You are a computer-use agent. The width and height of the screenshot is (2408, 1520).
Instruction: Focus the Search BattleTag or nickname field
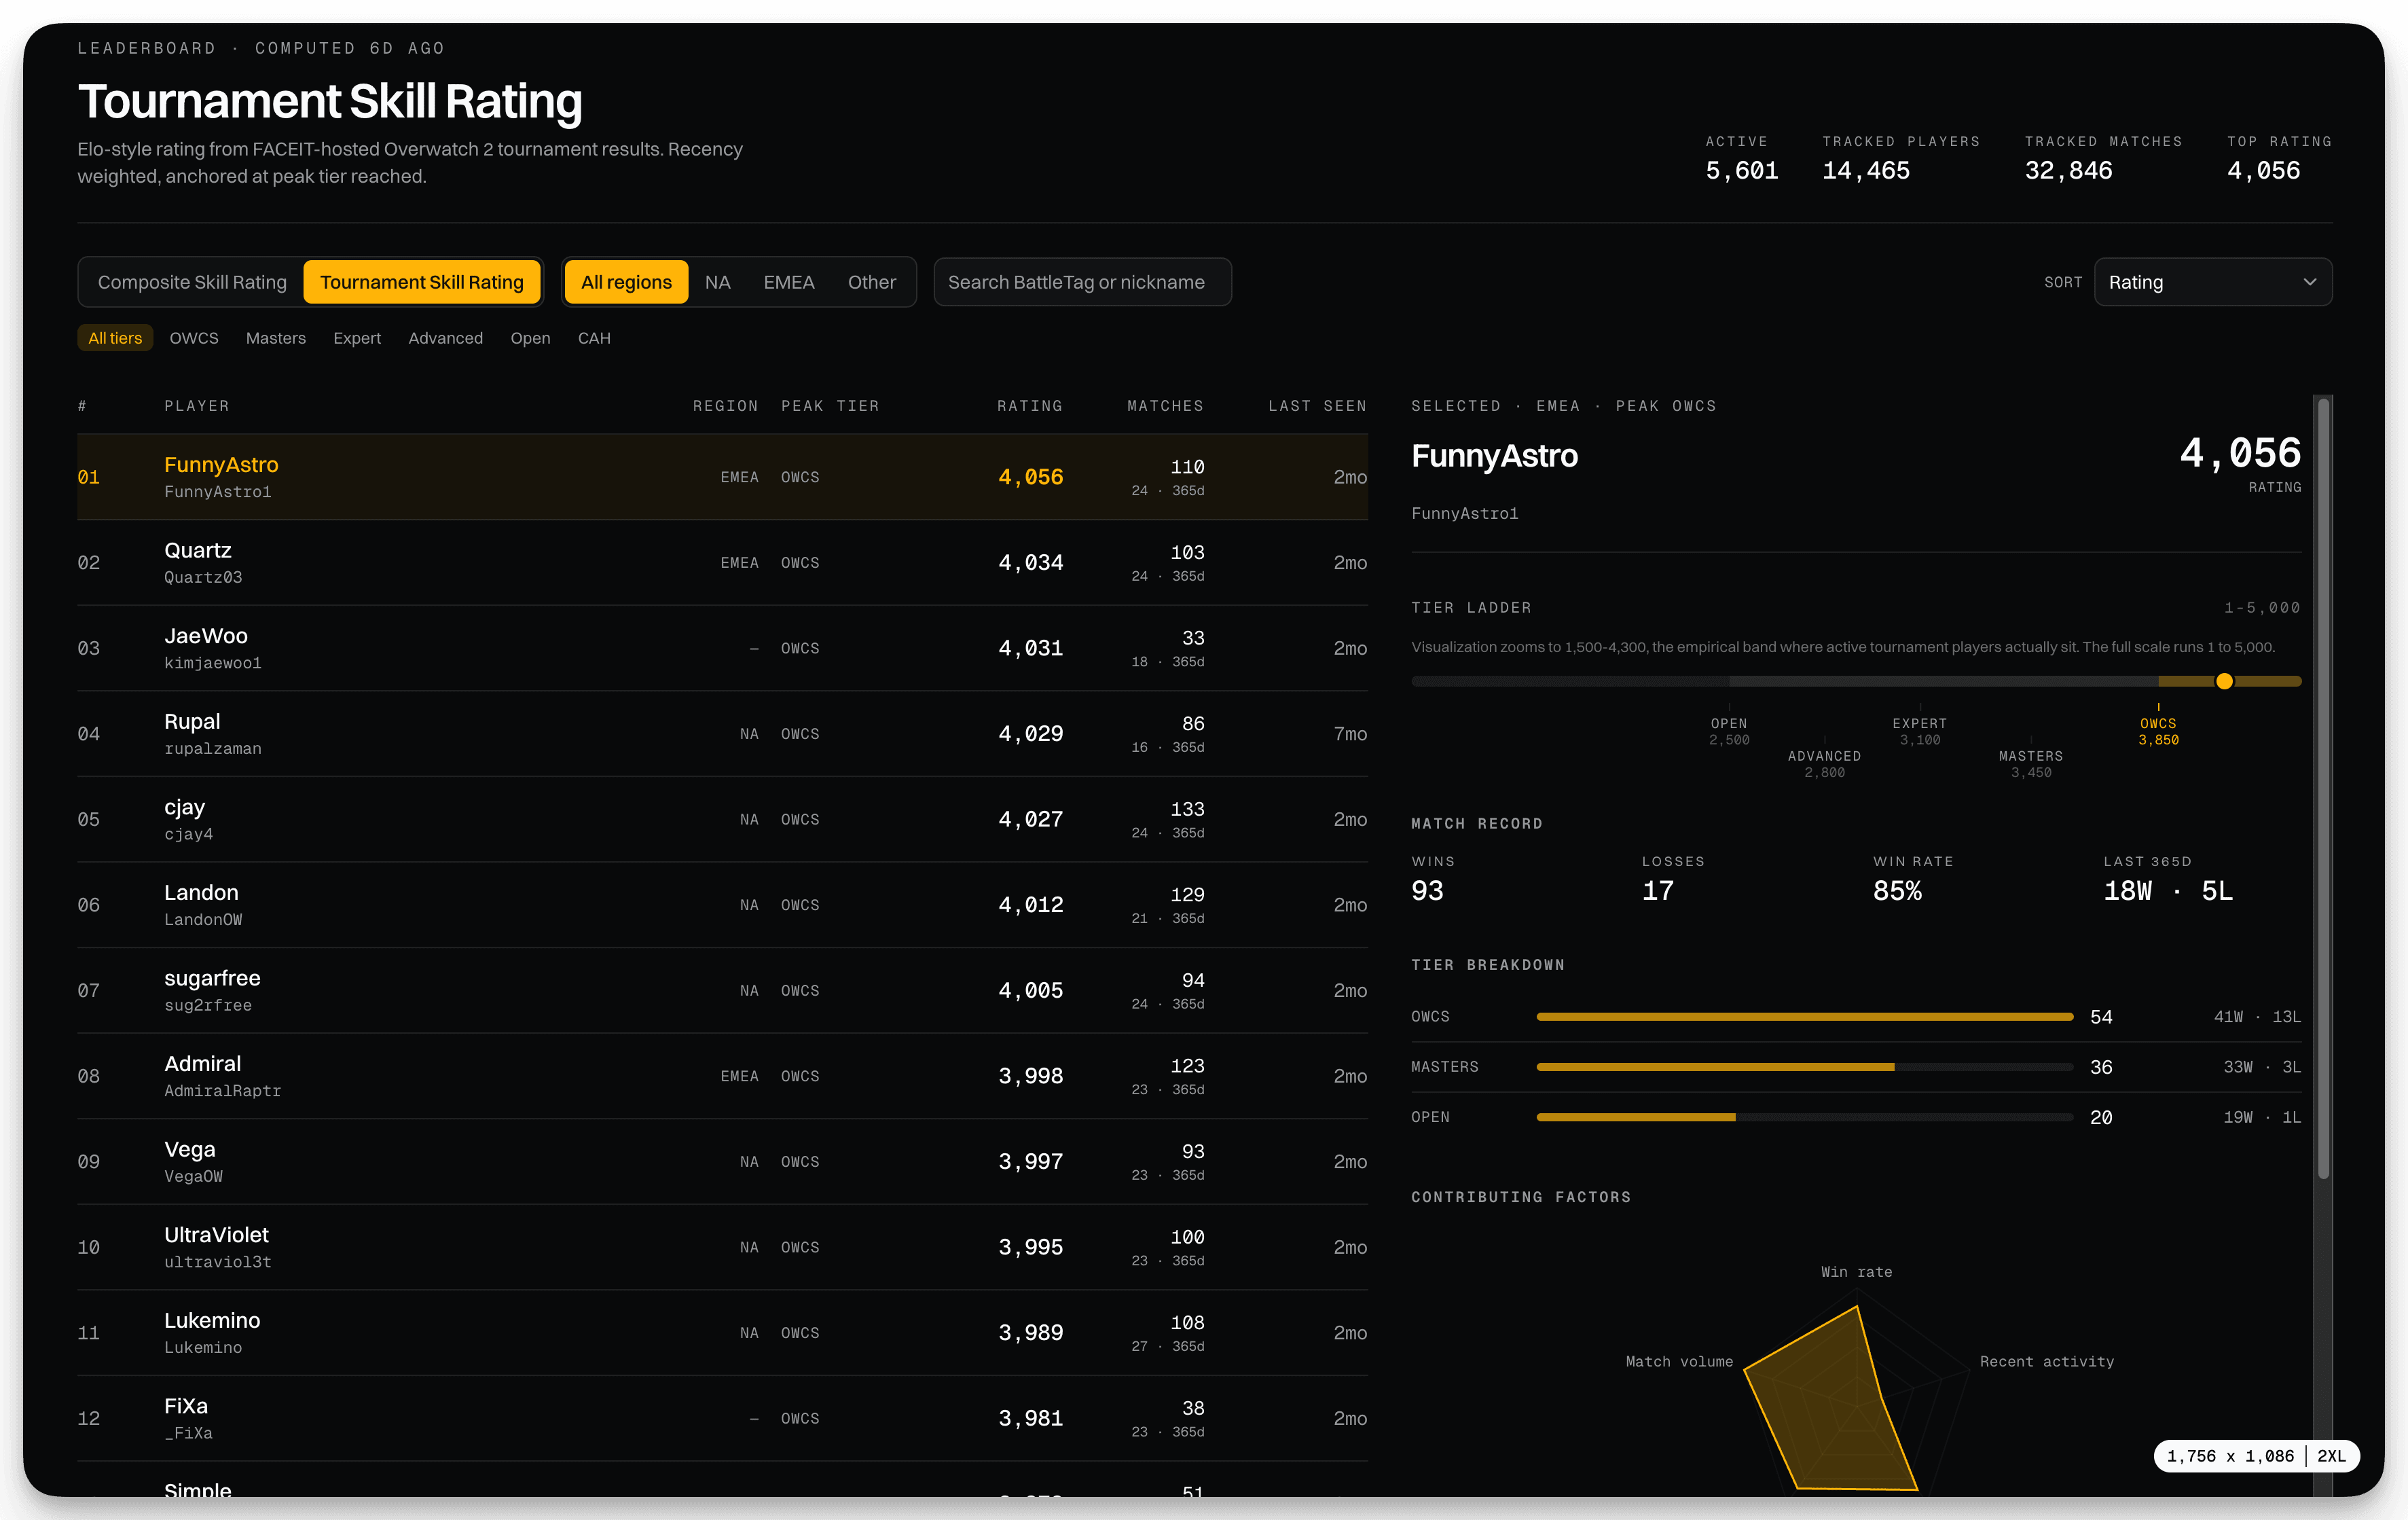(x=1082, y=282)
